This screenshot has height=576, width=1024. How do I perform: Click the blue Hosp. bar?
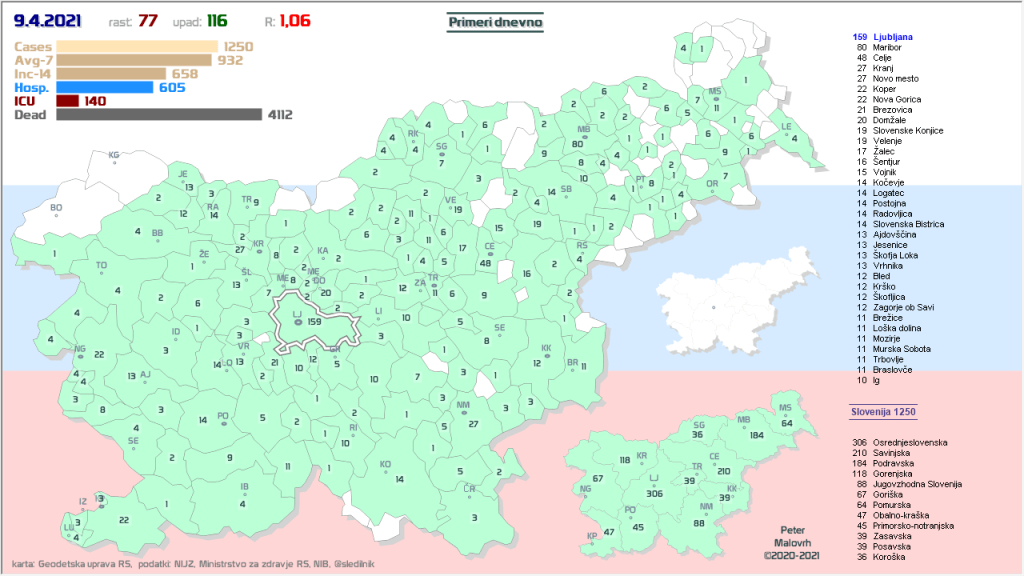coord(105,87)
